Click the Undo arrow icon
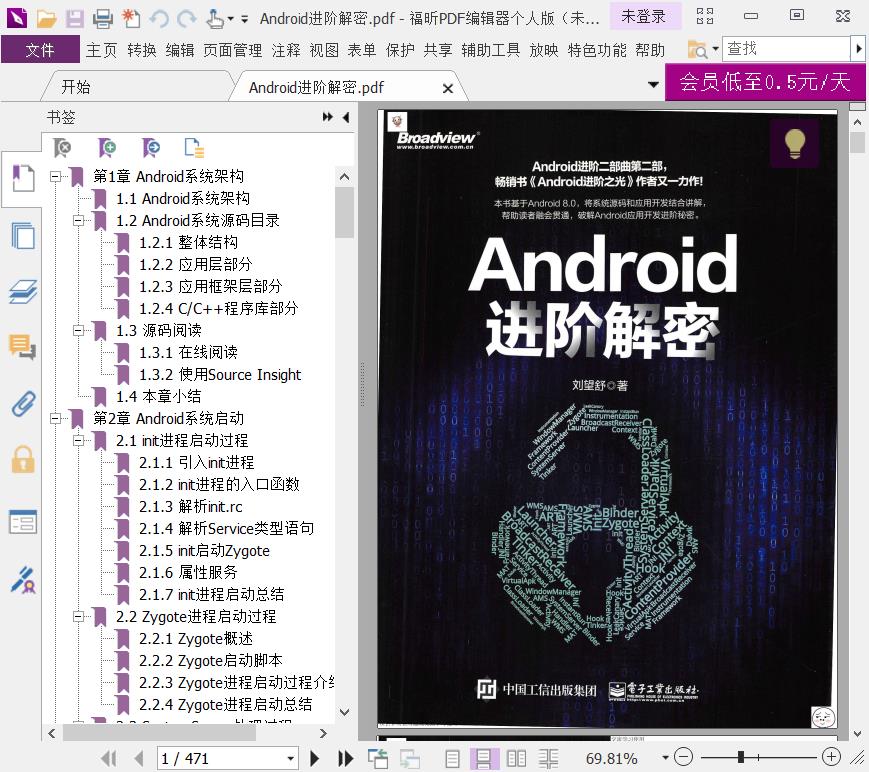This screenshot has height=772, width=869. pos(160,19)
